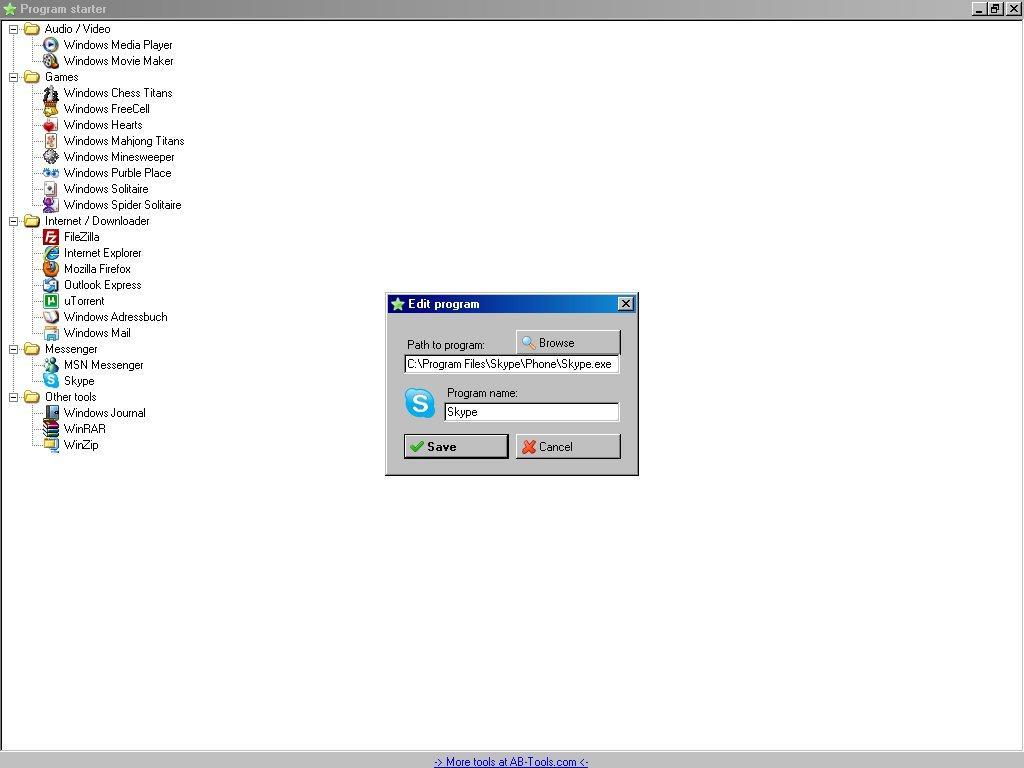
Task: Click the Windows Hearts icon
Action: [x=51, y=125]
